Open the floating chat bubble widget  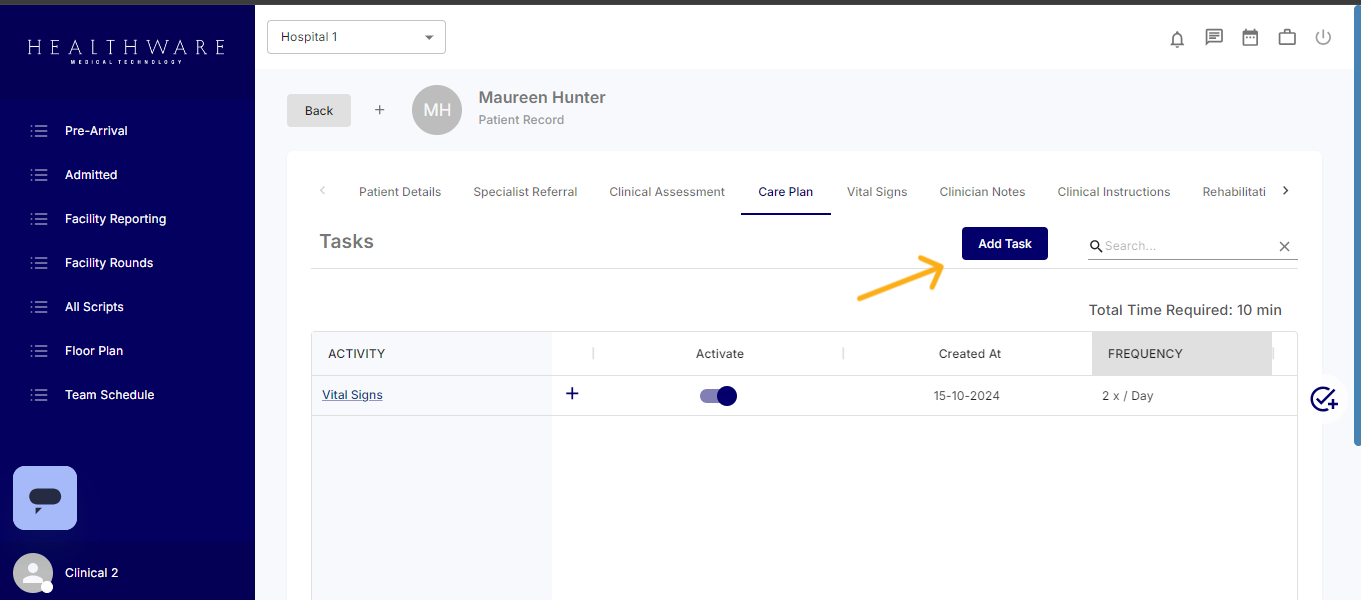pyautogui.click(x=45, y=498)
